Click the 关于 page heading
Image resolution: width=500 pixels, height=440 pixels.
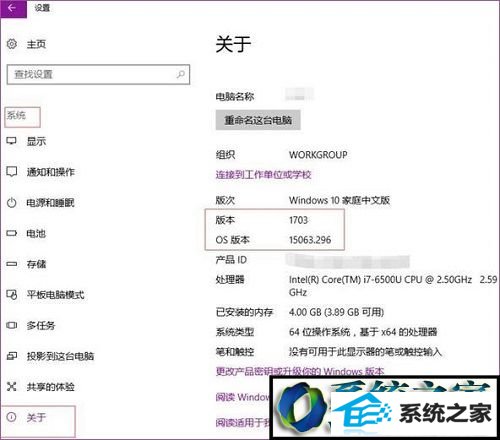[233, 44]
